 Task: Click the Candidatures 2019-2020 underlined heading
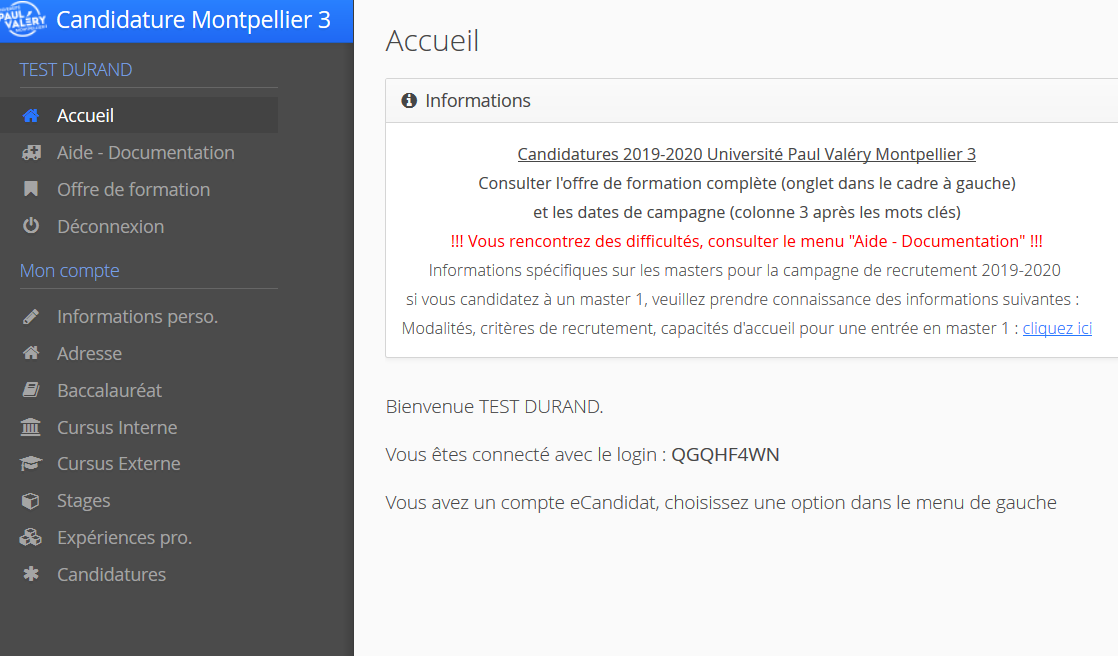746,154
